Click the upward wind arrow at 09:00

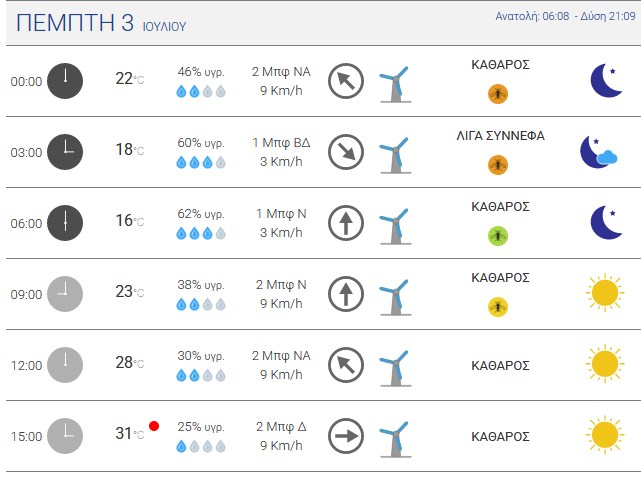pyautogui.click(x=346, y=294)
